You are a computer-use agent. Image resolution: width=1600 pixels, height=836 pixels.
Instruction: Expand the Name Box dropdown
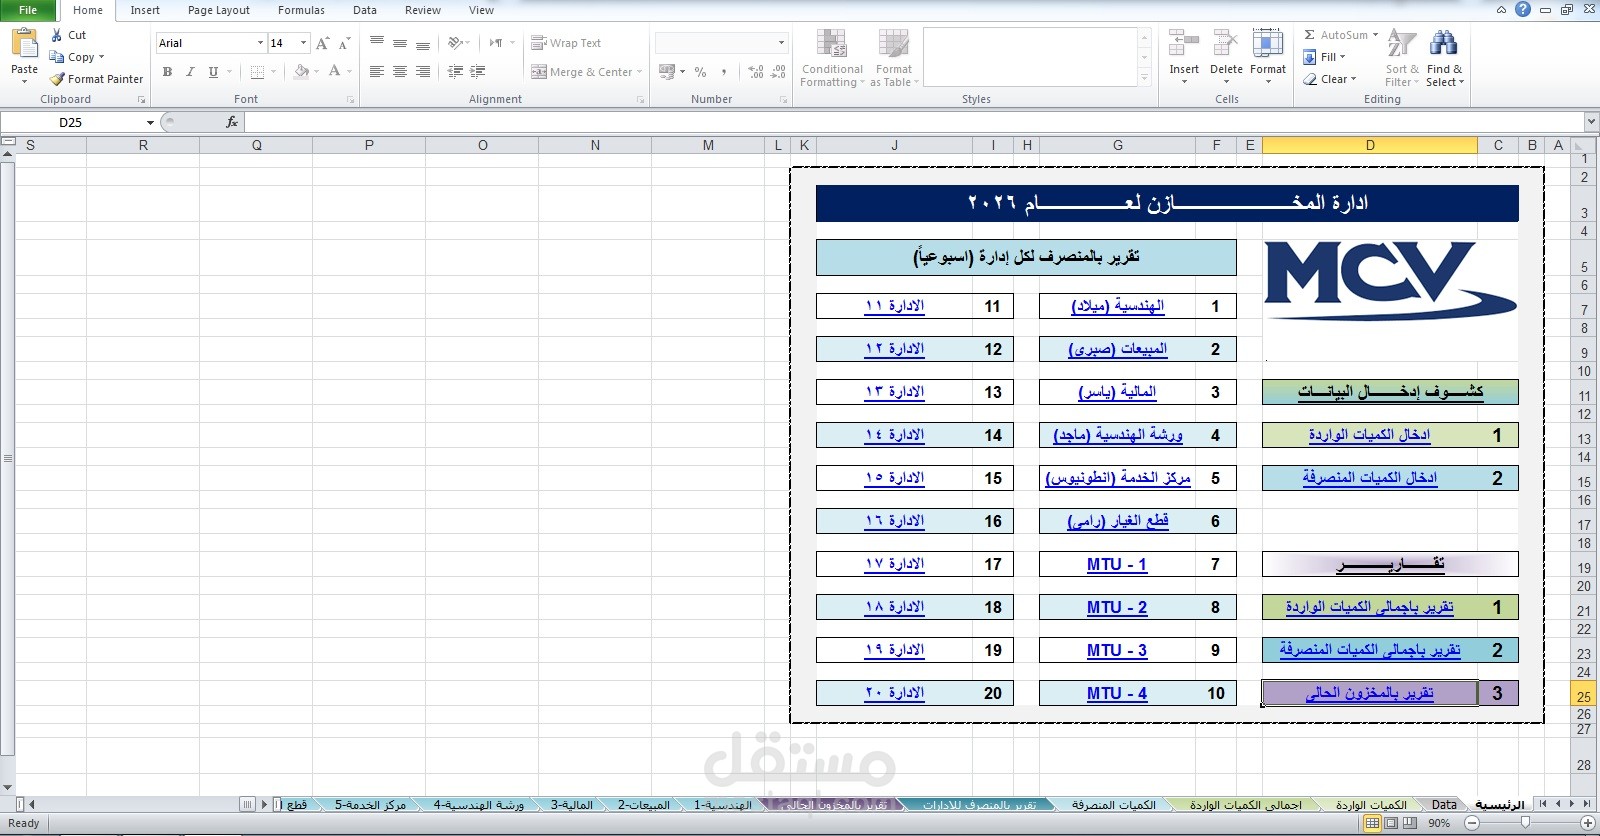point(150,122)
